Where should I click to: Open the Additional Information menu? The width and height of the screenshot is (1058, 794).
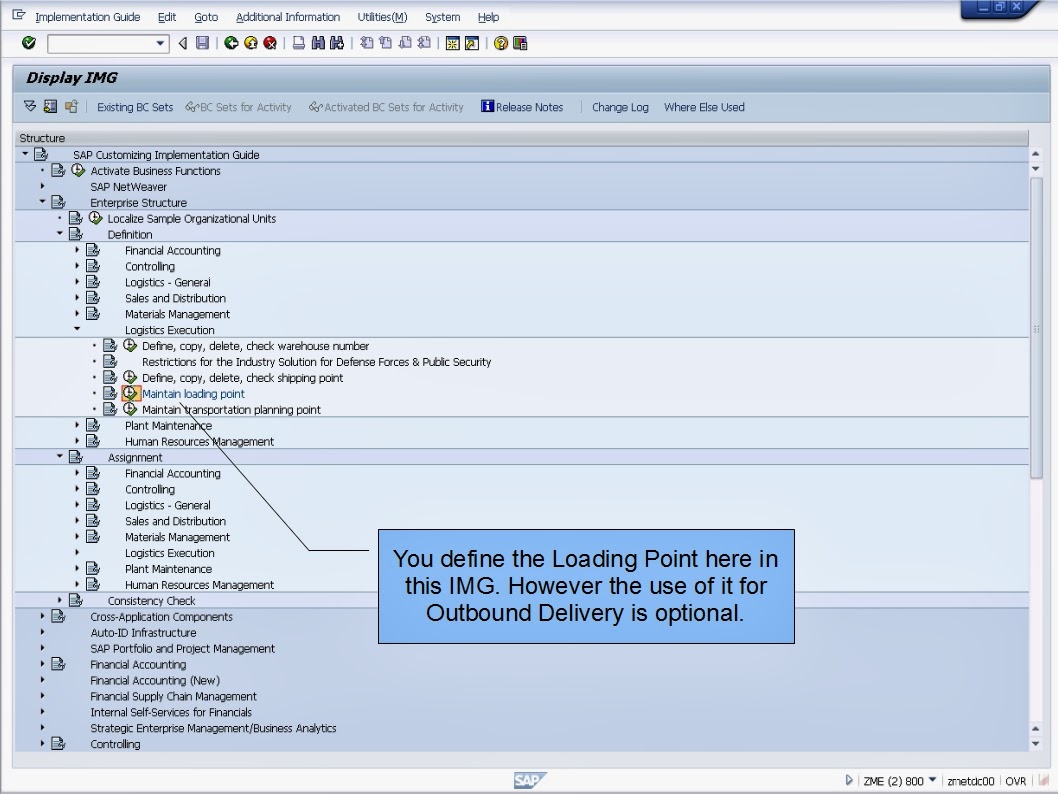288,17
